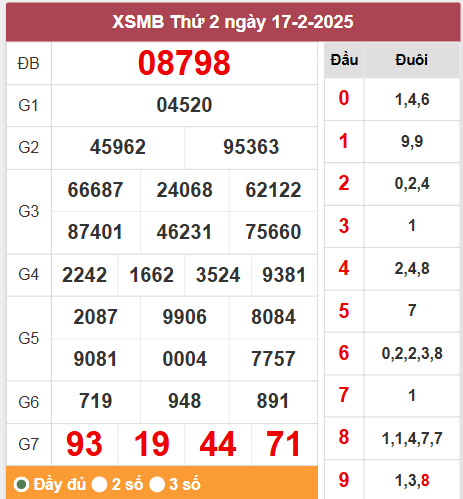Screen dimensions: 463x499
Task: Click the ĐB row label
Action: coord(29,63)
